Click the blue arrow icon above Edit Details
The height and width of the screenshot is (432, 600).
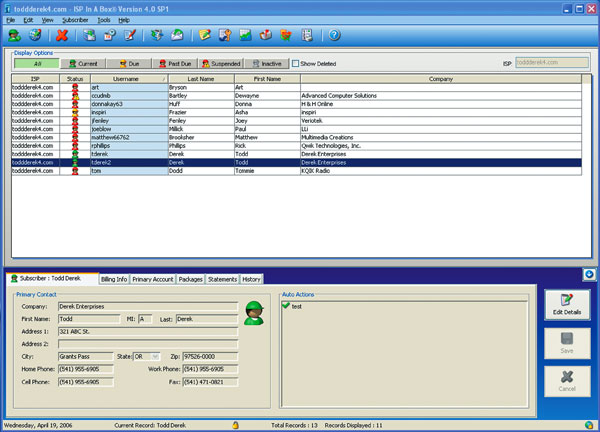coord(590,274)
